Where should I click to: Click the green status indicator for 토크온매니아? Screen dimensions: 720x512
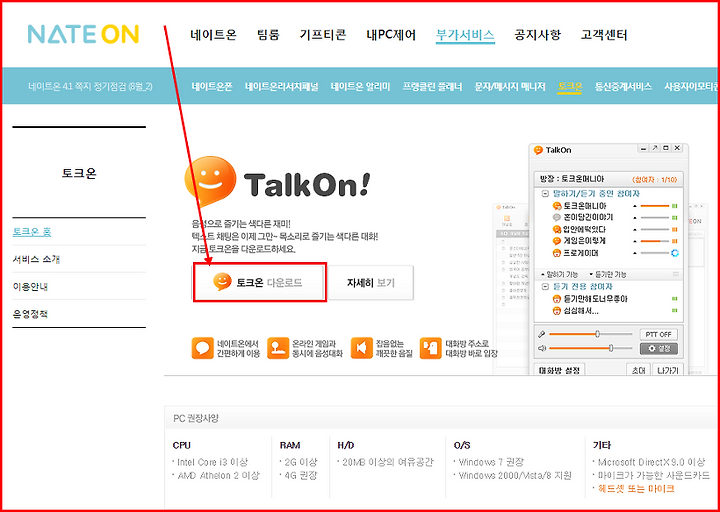[x=675, y=206]
